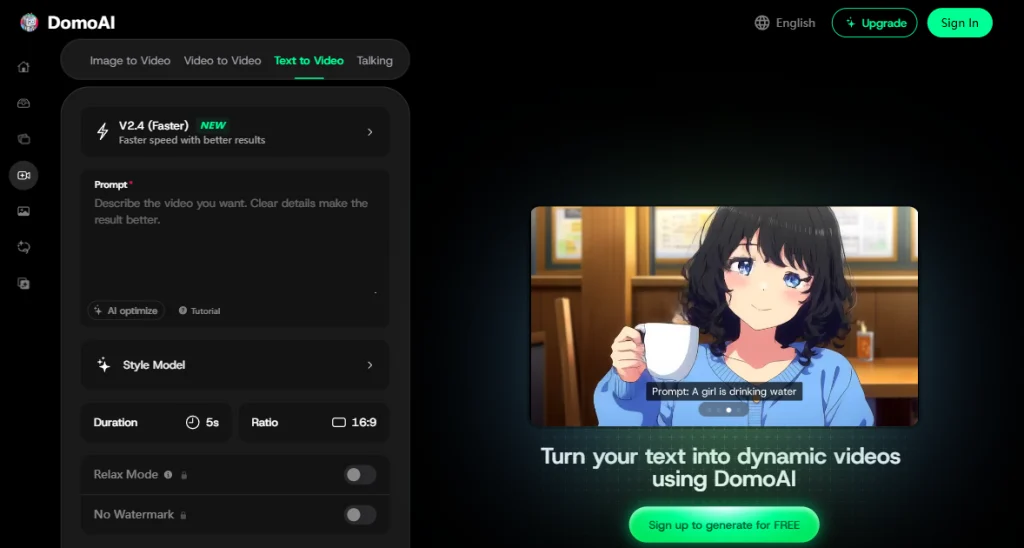Open the Duration 5s selector
1024x548 pixels.
[156, 423]
